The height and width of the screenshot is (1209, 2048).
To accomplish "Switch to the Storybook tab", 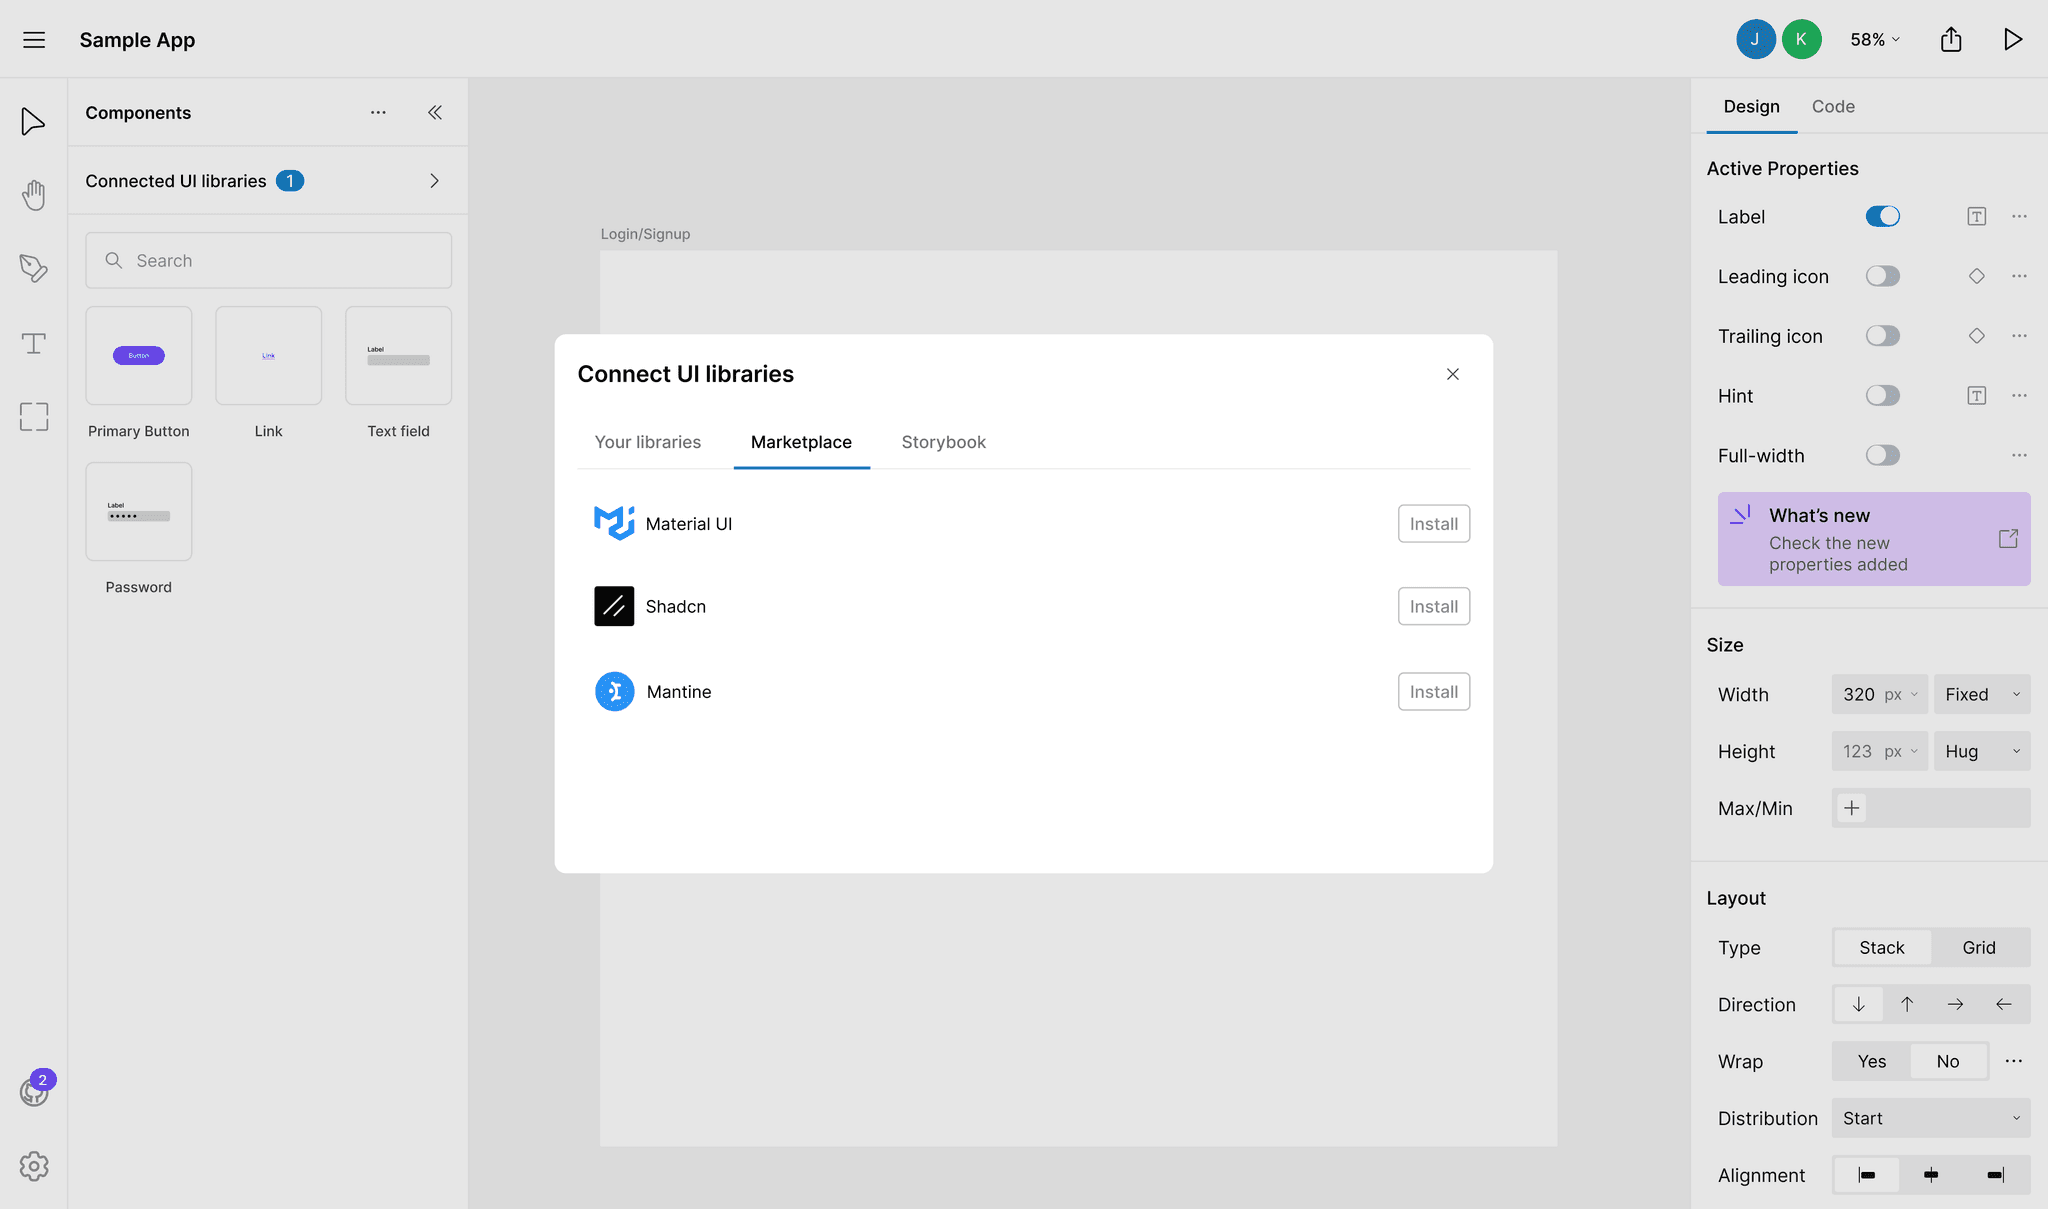I will click(x=943, y=442).
